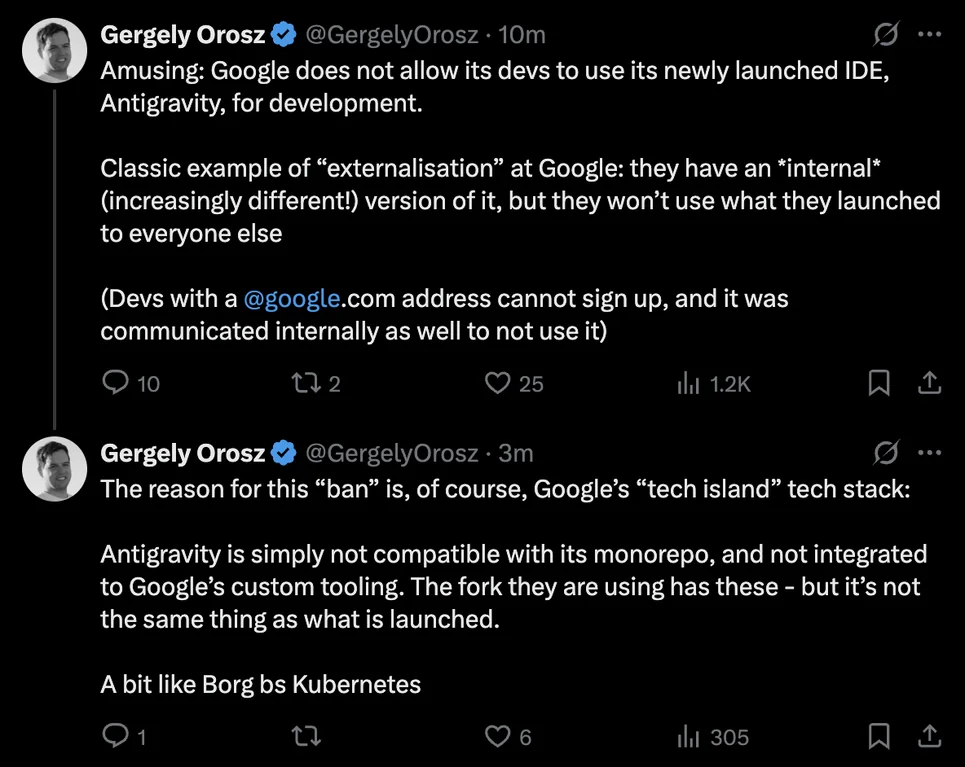The height and width of the screenshot is (767, 965).
Task: Open more options menu on second tweet
Action: [x=929, y=453]
